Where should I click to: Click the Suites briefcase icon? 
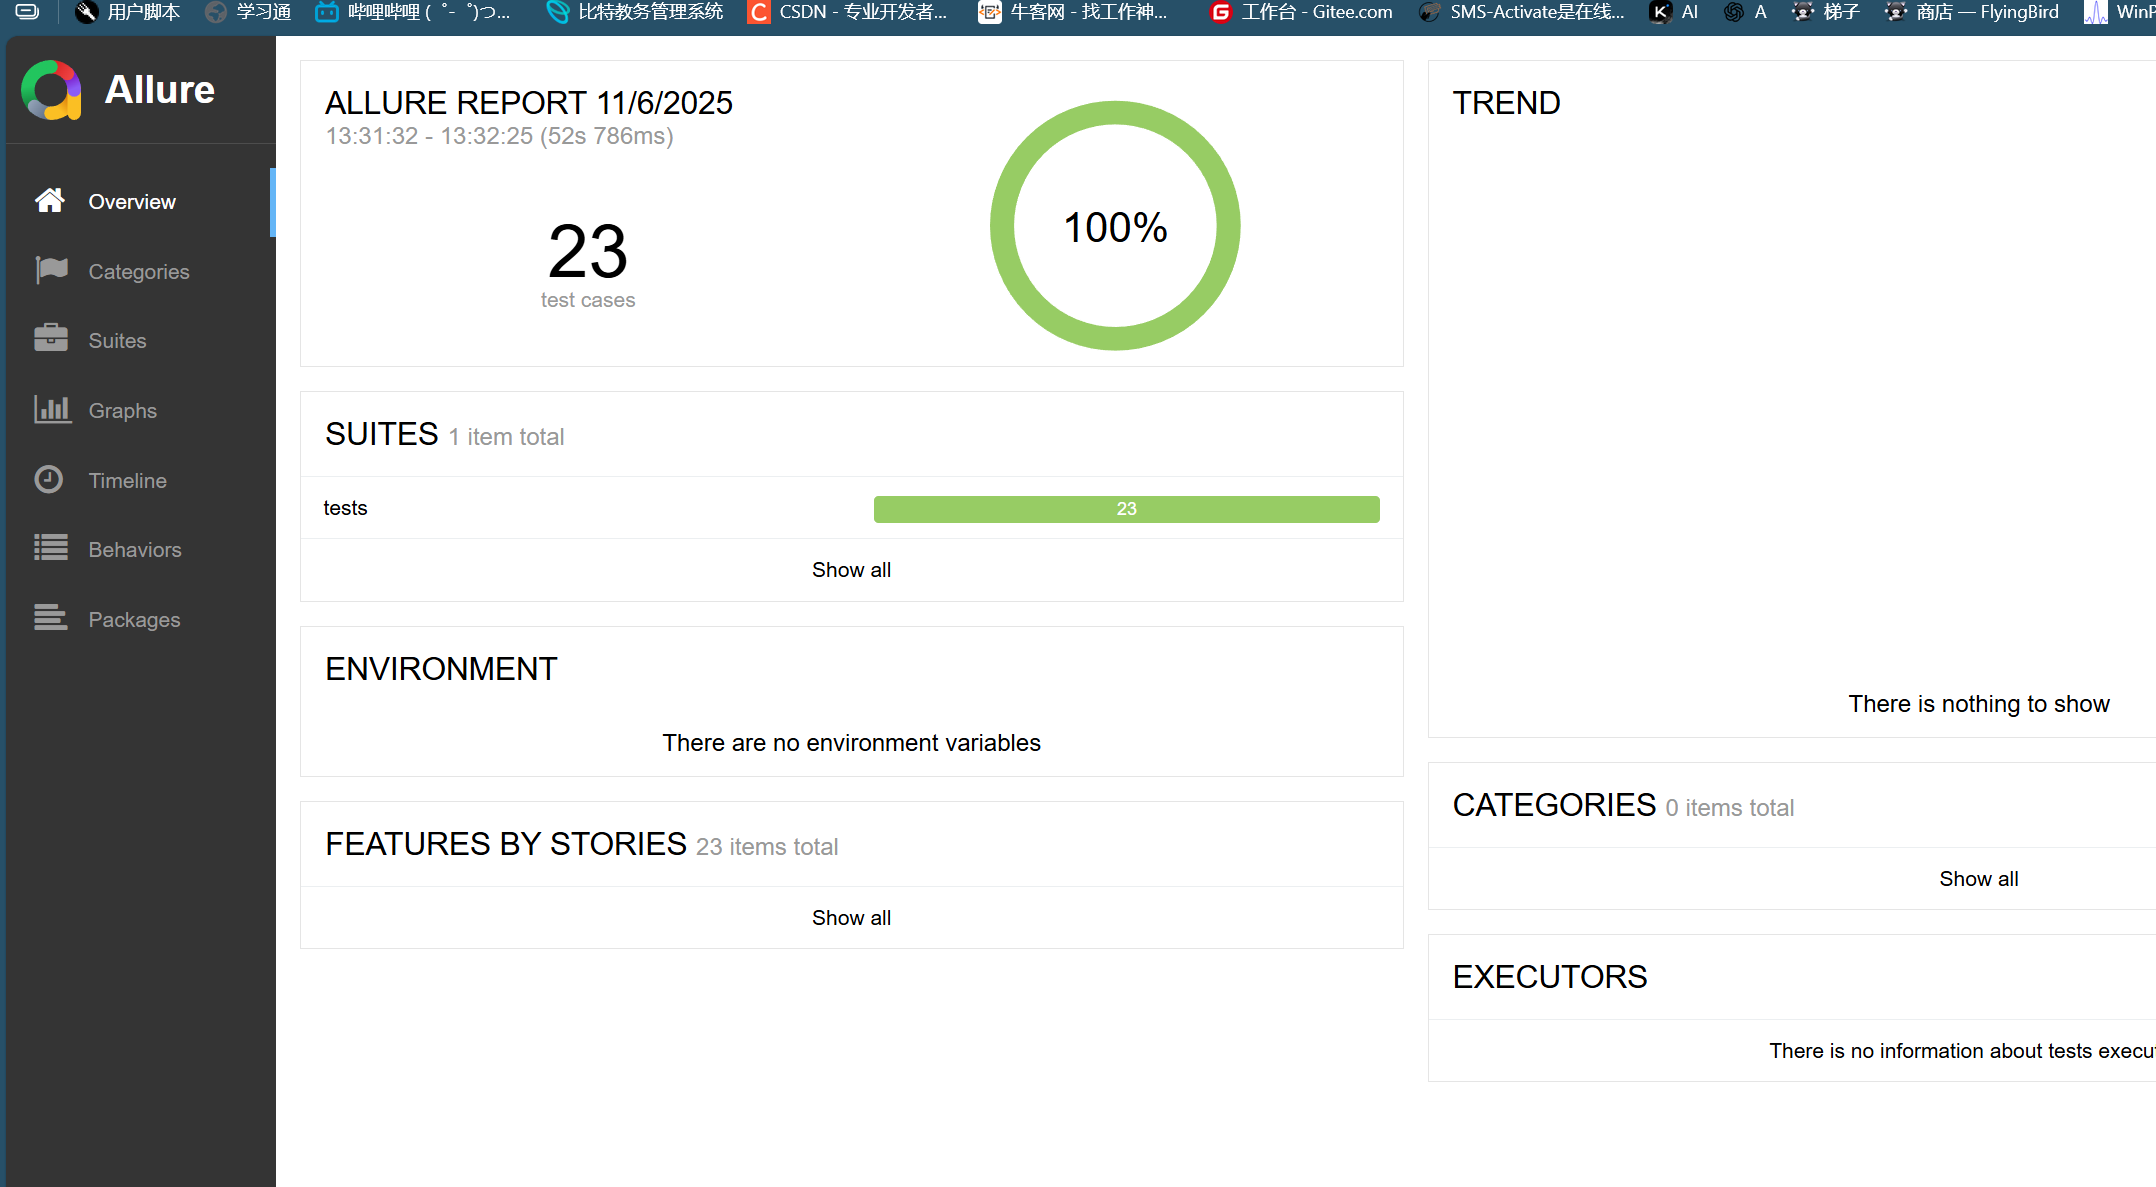click(51, 339)
